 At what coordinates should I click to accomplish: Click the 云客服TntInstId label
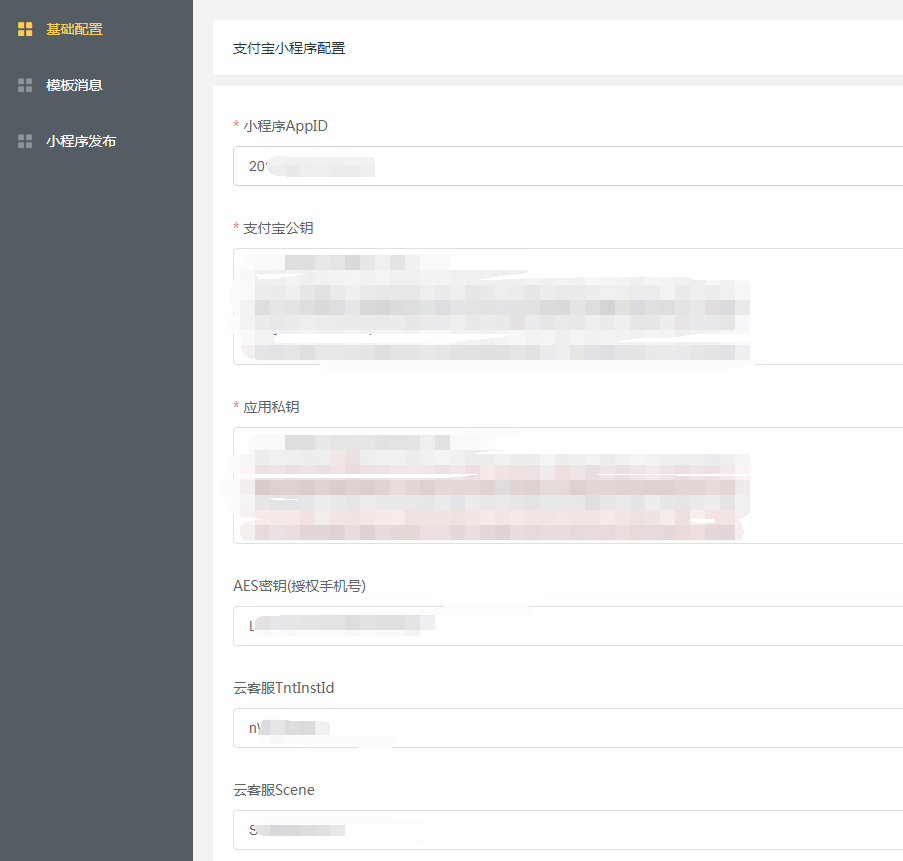[283, 688]
